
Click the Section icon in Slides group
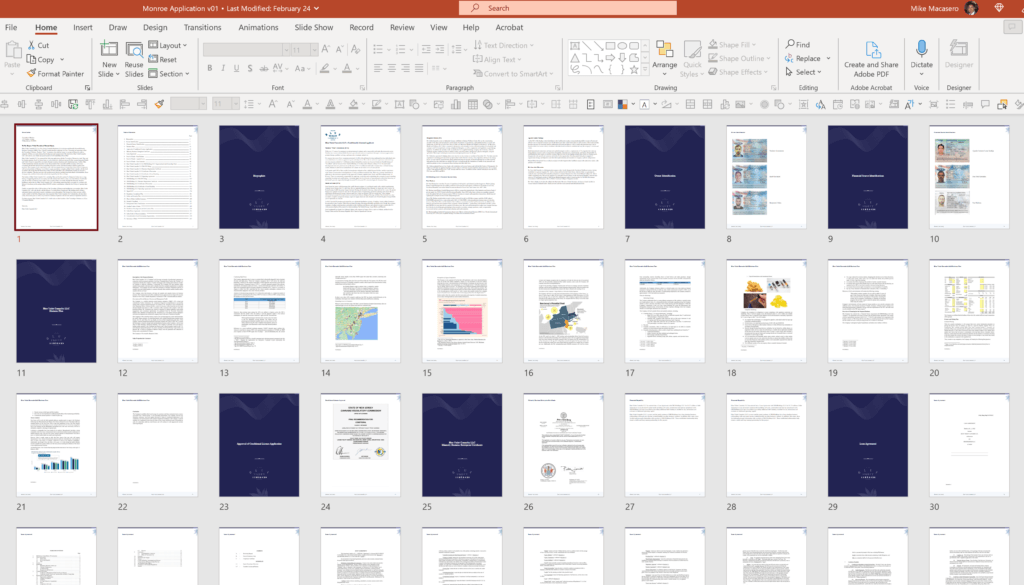pyautogui.click(x=153, y=74)
